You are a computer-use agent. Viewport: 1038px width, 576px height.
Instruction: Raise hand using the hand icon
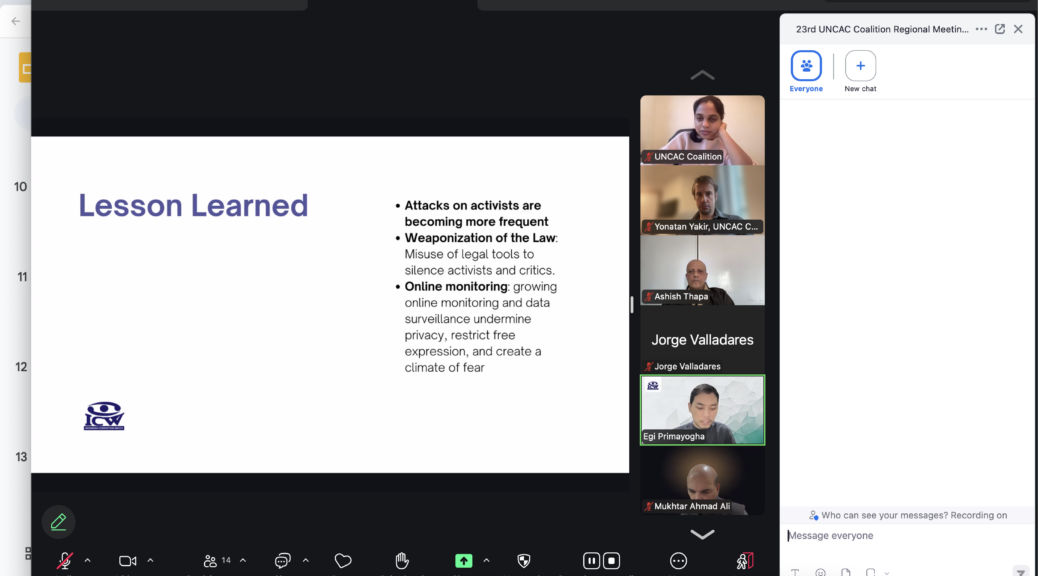point(402,561)
